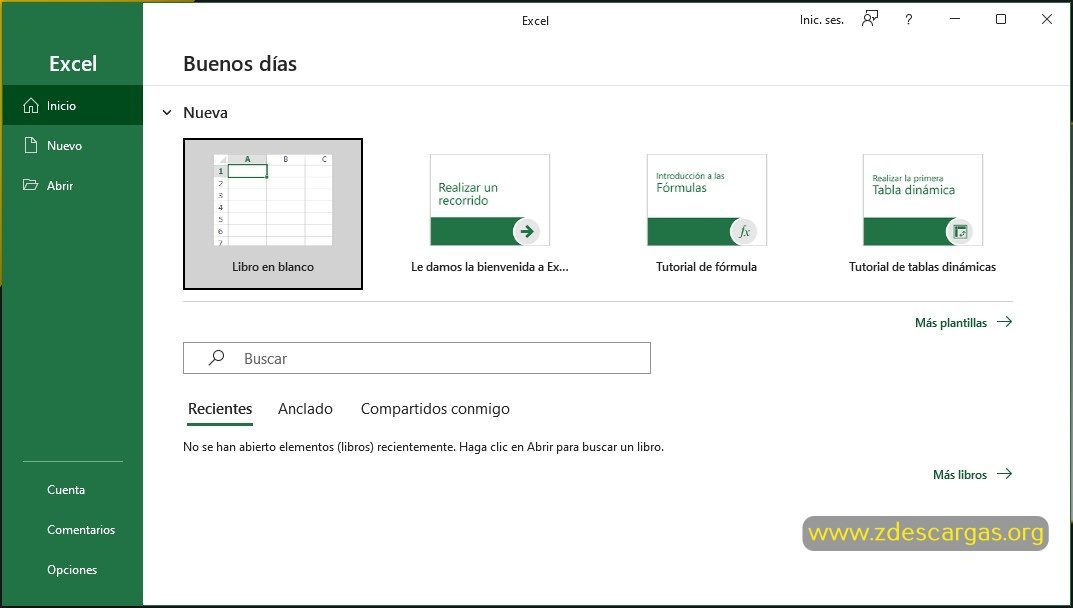Select the Inicio label in the sidebar
Screen dimensions: 1073x608
[61, 105]
